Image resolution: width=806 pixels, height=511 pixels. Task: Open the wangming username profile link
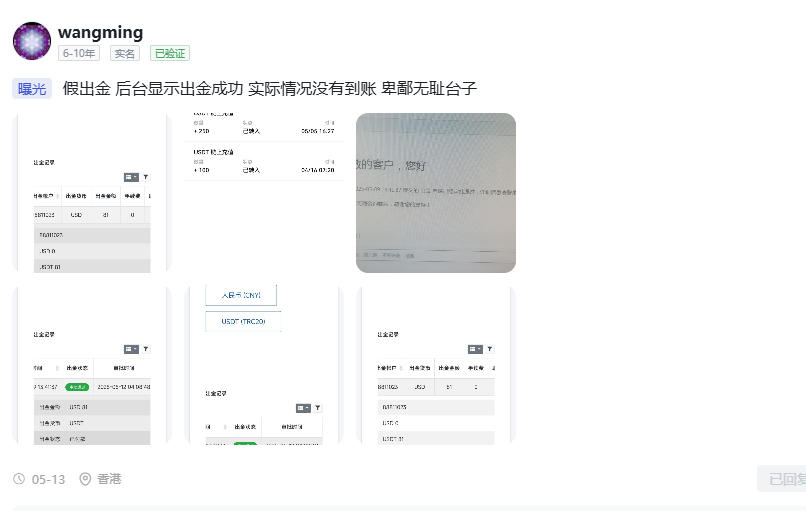(100, 33)
